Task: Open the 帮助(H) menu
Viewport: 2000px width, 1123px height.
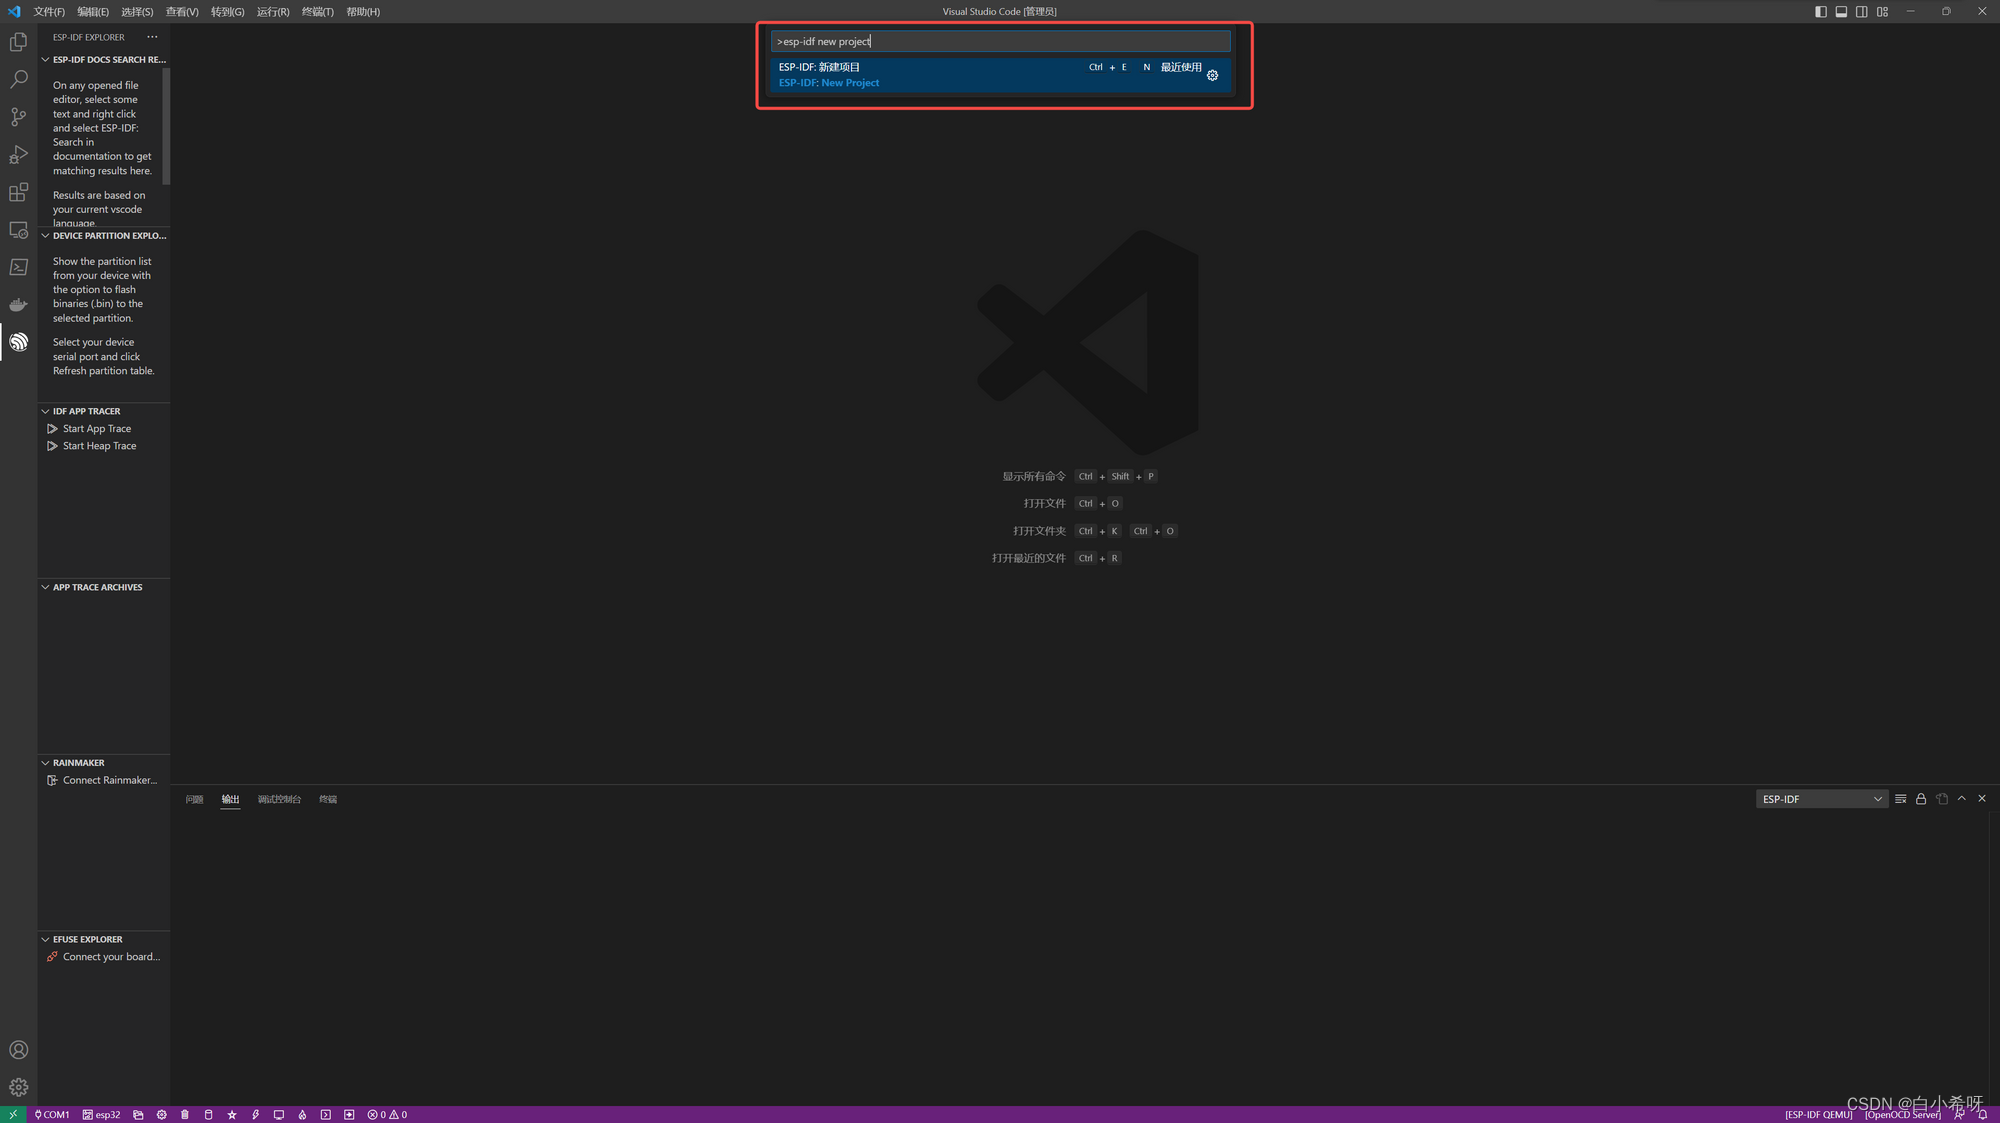Action: 363,12
